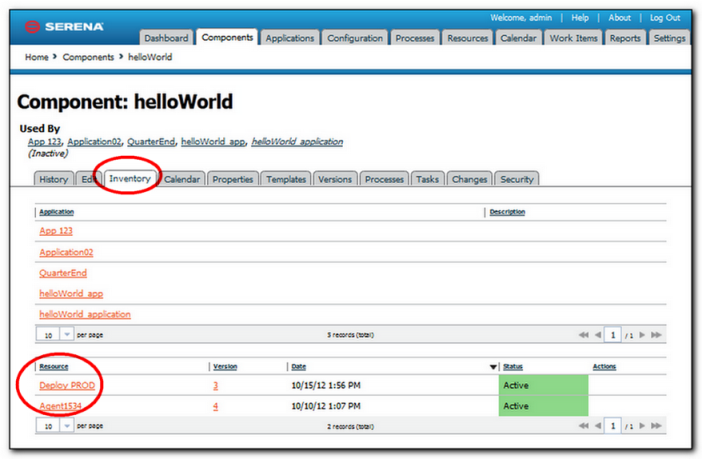Viewport: 702px width, 459px height.
Task: Open the Dashboard main tab
Action: pyautogui.click(x=166, y=38)
